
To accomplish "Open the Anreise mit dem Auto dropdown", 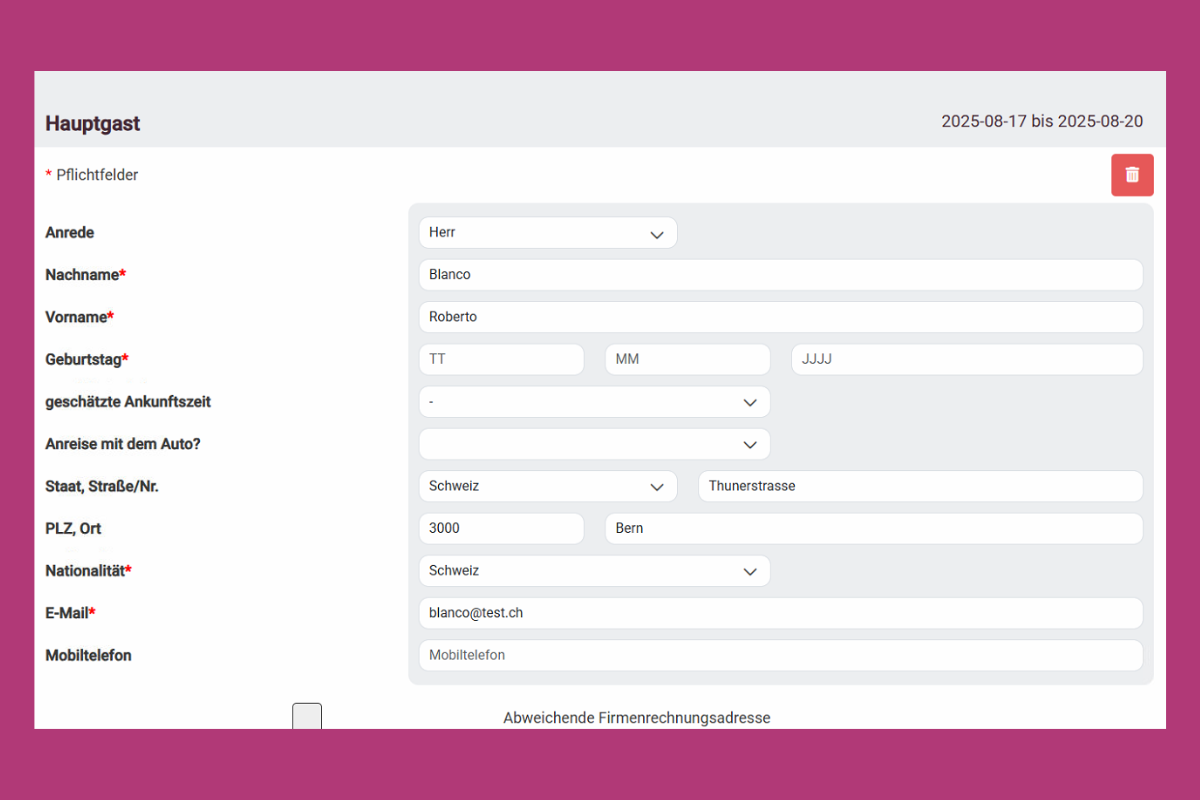I will [x=594, y=444].
